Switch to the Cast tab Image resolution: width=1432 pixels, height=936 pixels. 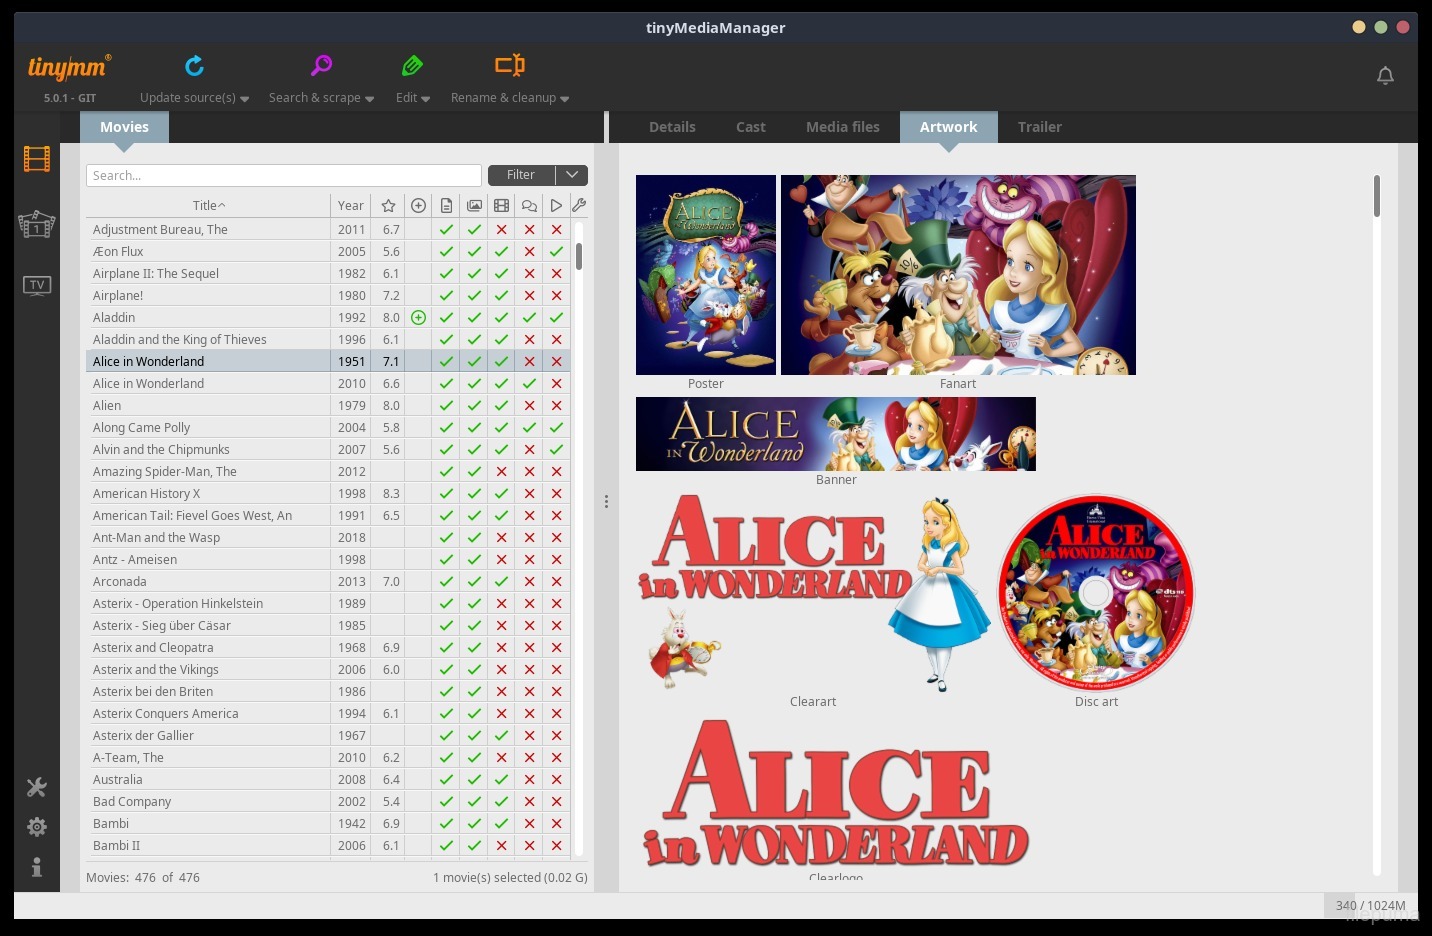click(x=750, y=127)
